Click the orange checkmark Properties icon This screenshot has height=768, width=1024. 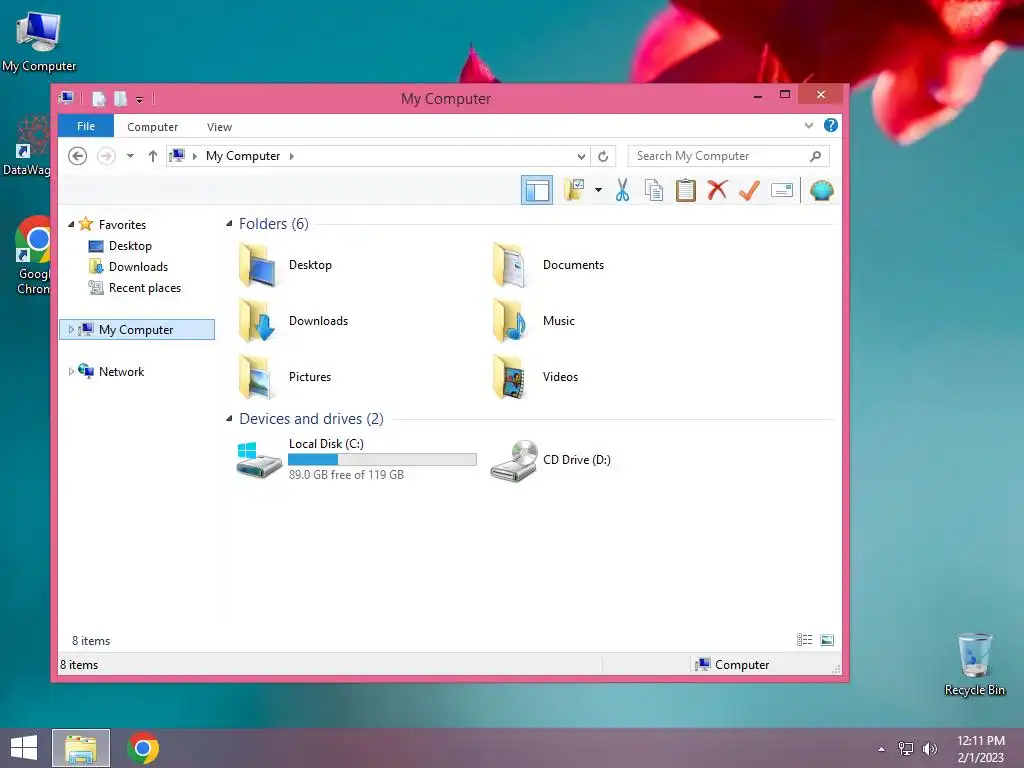click(749, 191)
